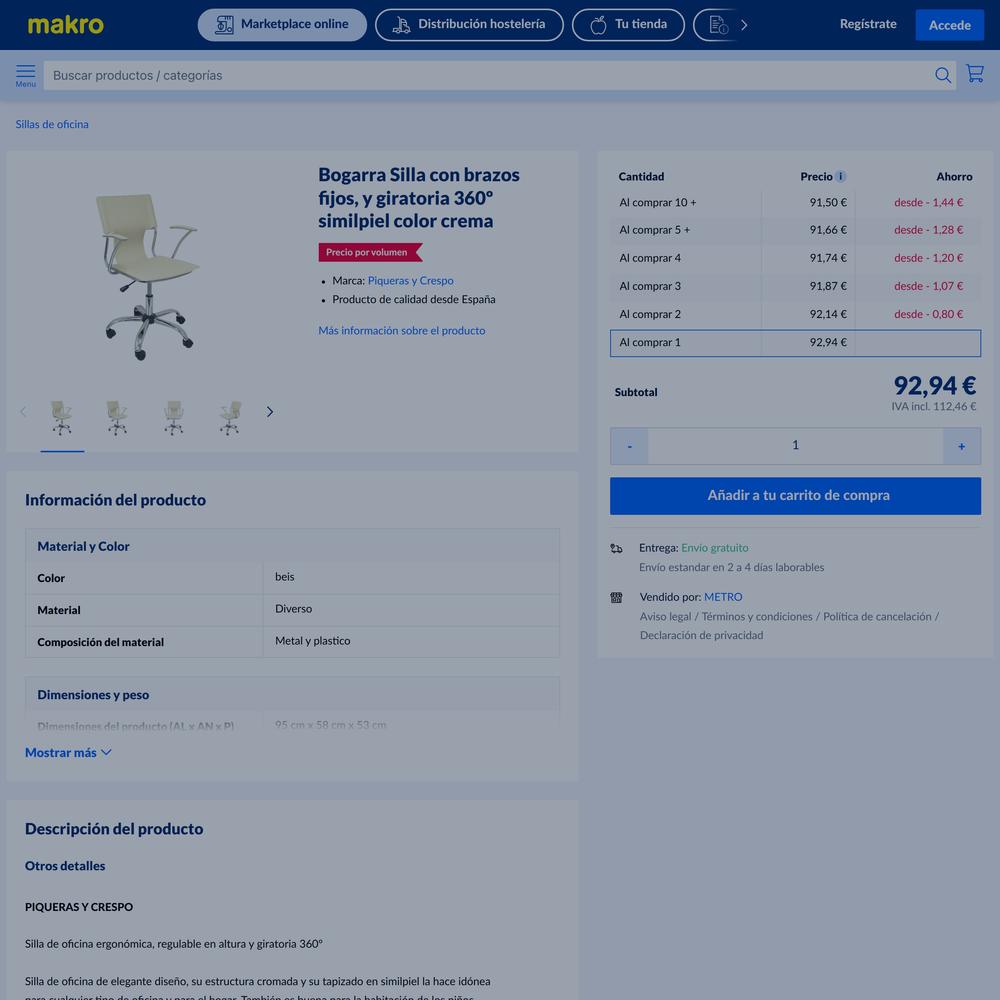Open Más información sobre el producto
This screenshot has width=1000, height=1000.
tap(402, 330)
